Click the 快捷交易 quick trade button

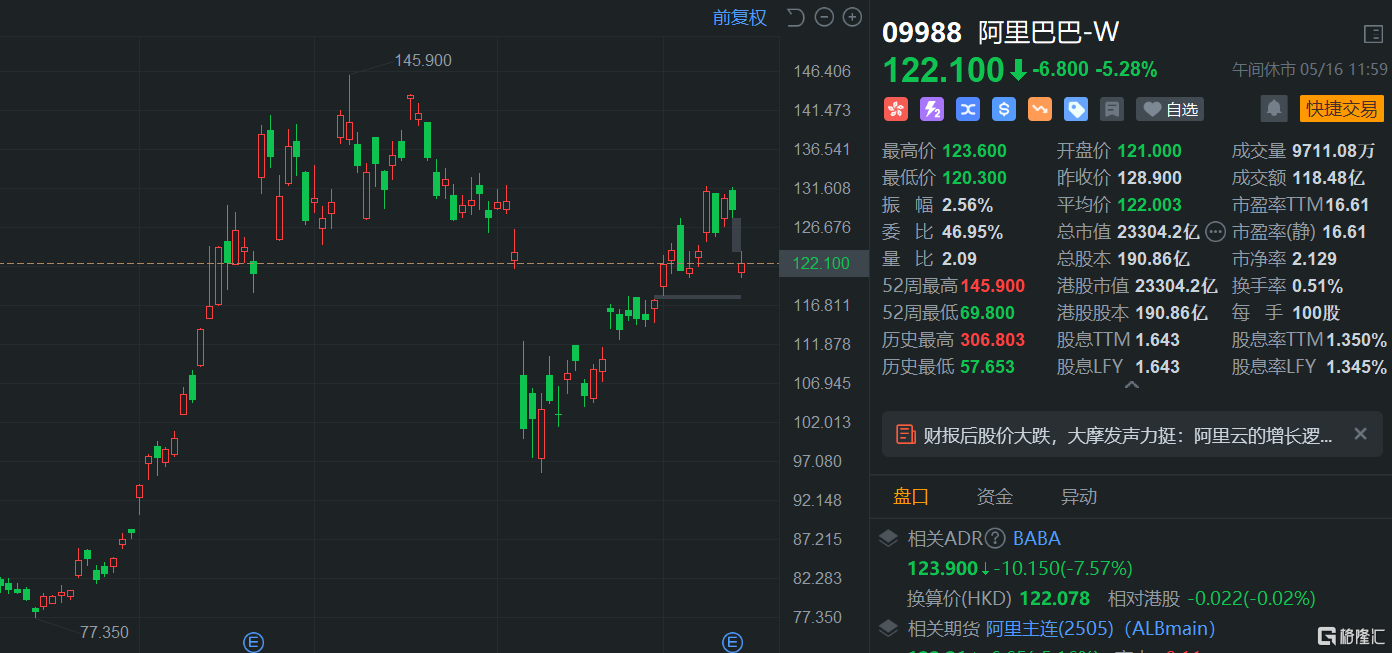pyautogui.click(x=1341, y=108)
